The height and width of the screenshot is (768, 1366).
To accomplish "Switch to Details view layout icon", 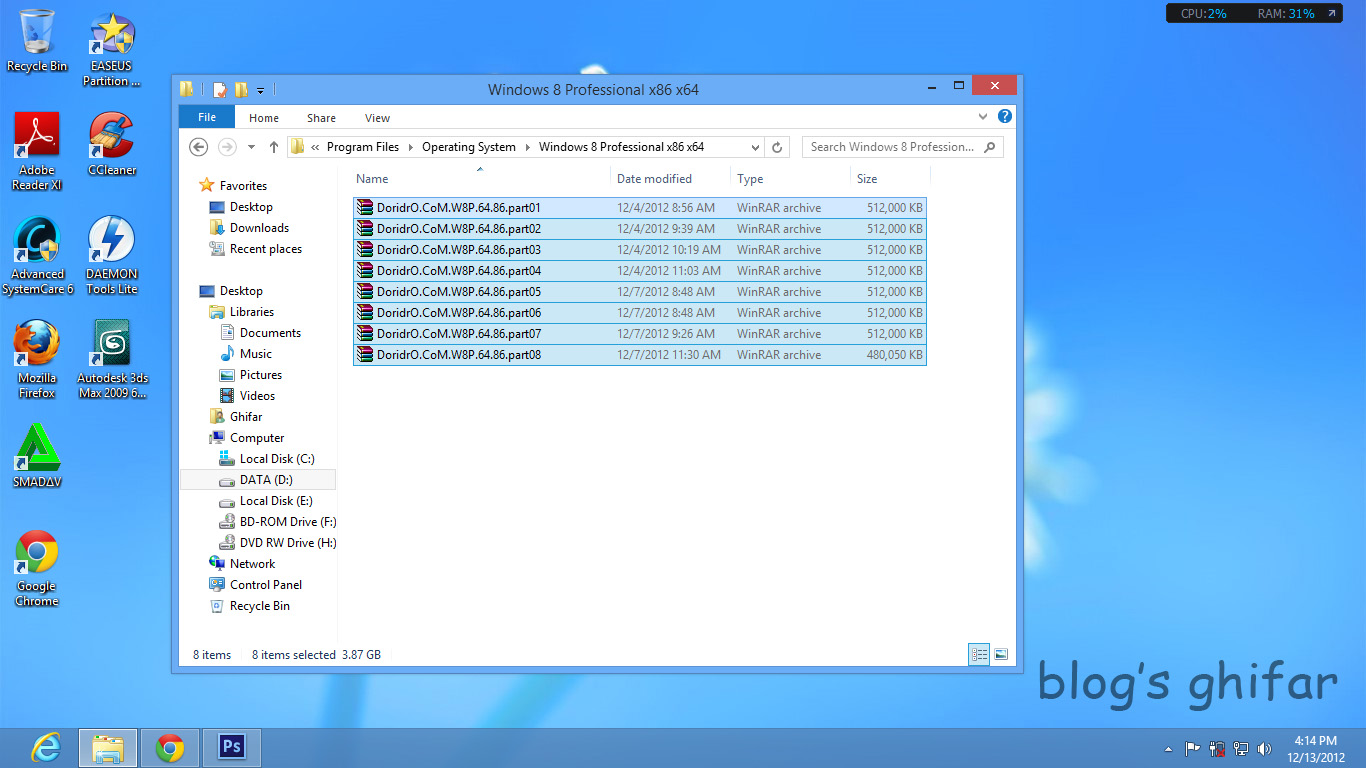I will 979,655.
